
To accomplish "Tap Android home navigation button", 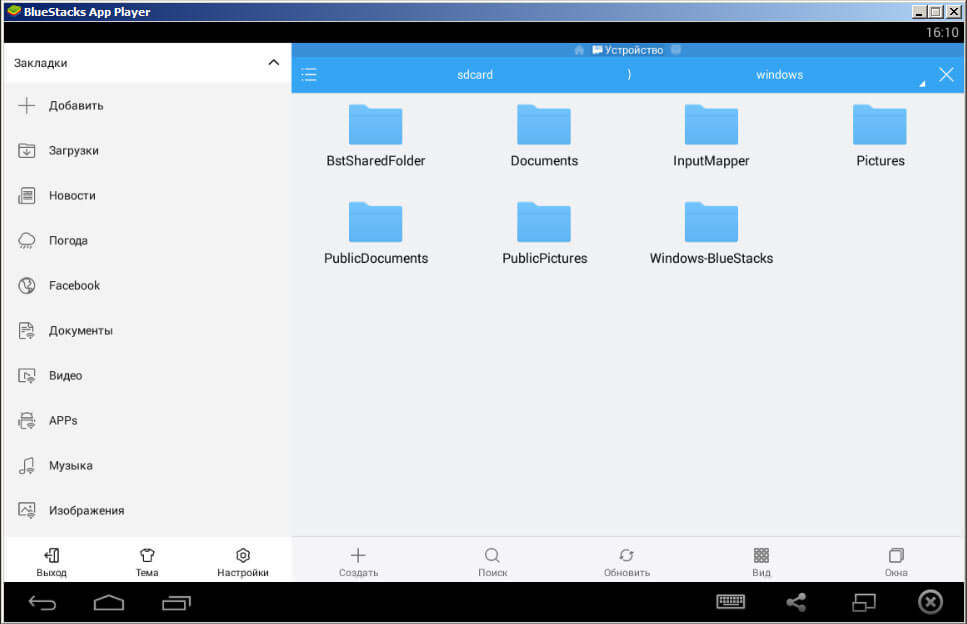I will (x=109, y=602).
